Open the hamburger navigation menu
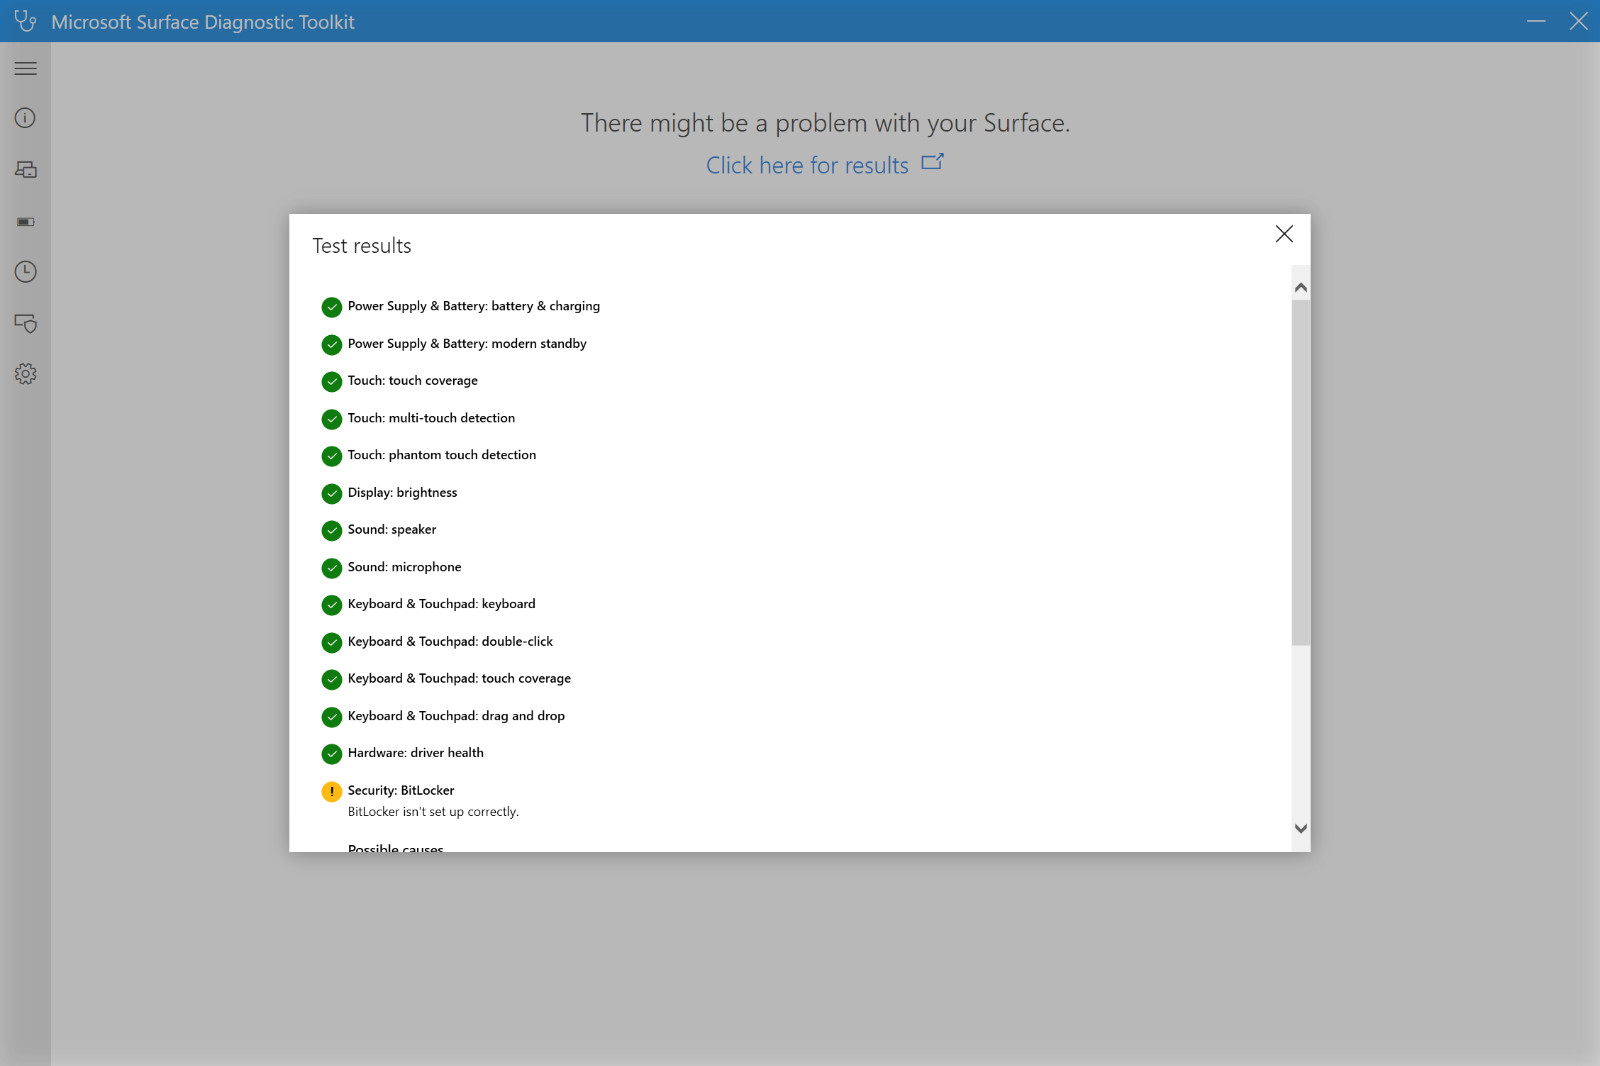The width and height of the screenshot is (1600, 1066). coord(26,68)
